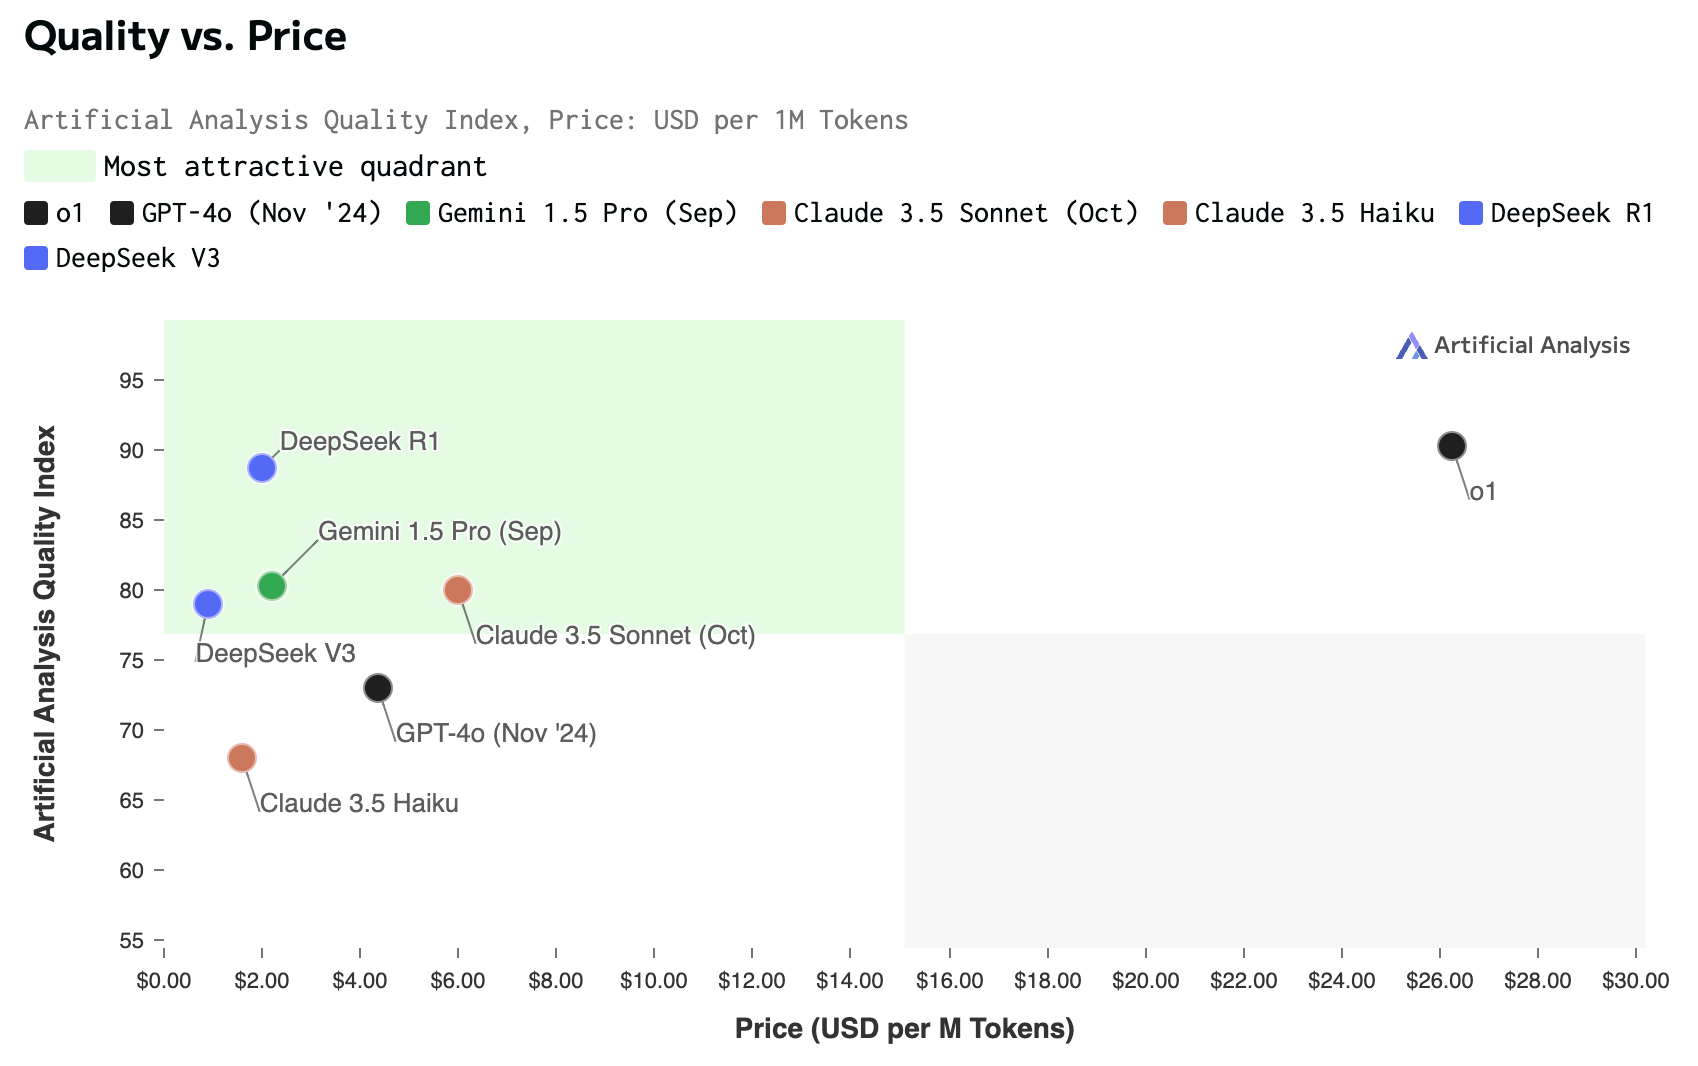Toggle Claude 3.5 Haiku legend swatch
The height and width of the screenshot is (1066, 1698).
pyautogui.click(x=1175, y=213)
